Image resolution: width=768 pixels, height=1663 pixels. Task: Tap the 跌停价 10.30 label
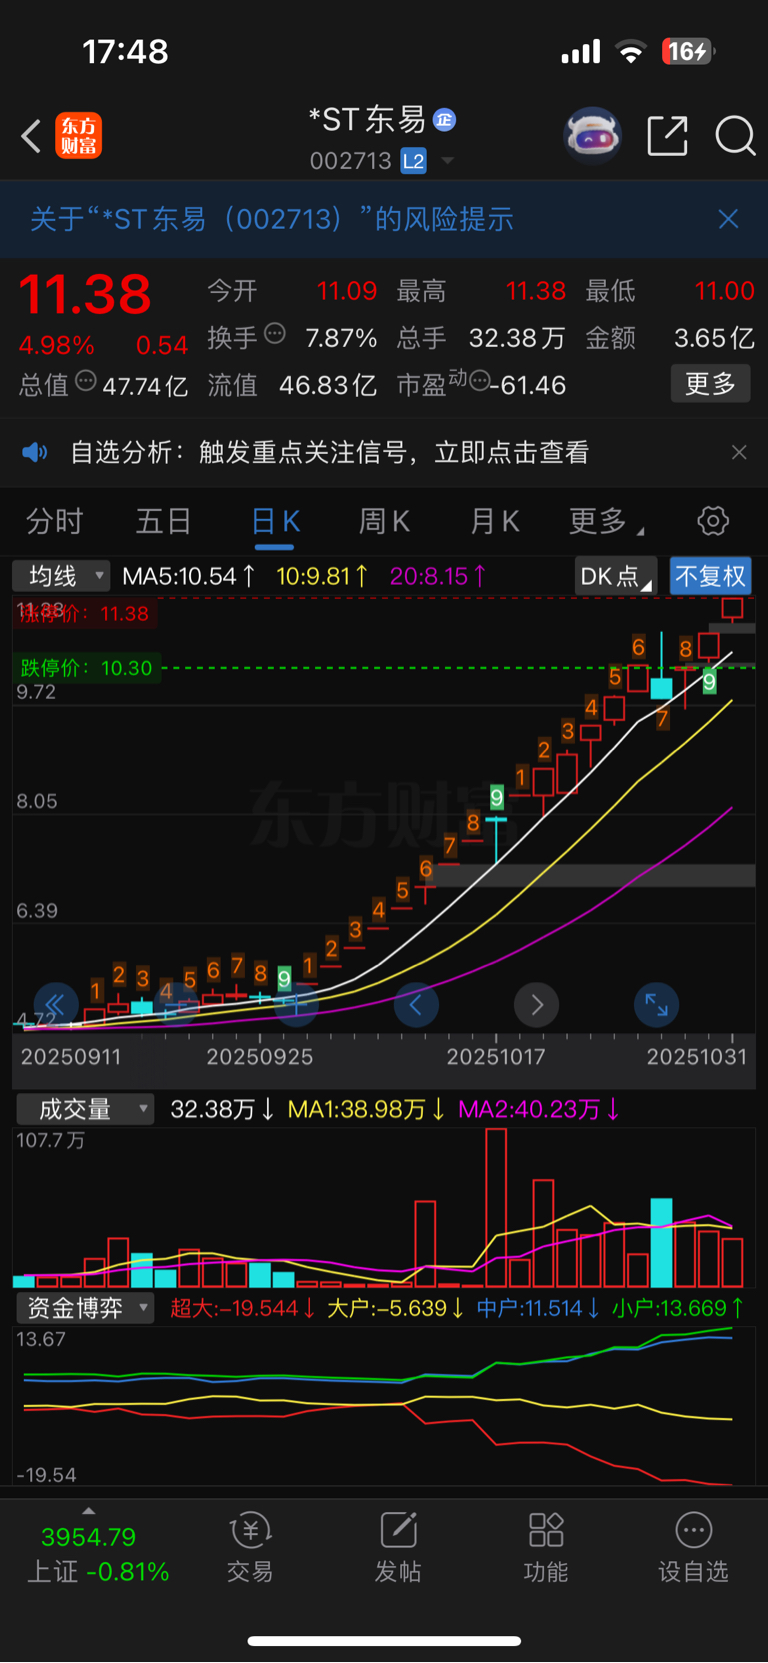point(86,668)
